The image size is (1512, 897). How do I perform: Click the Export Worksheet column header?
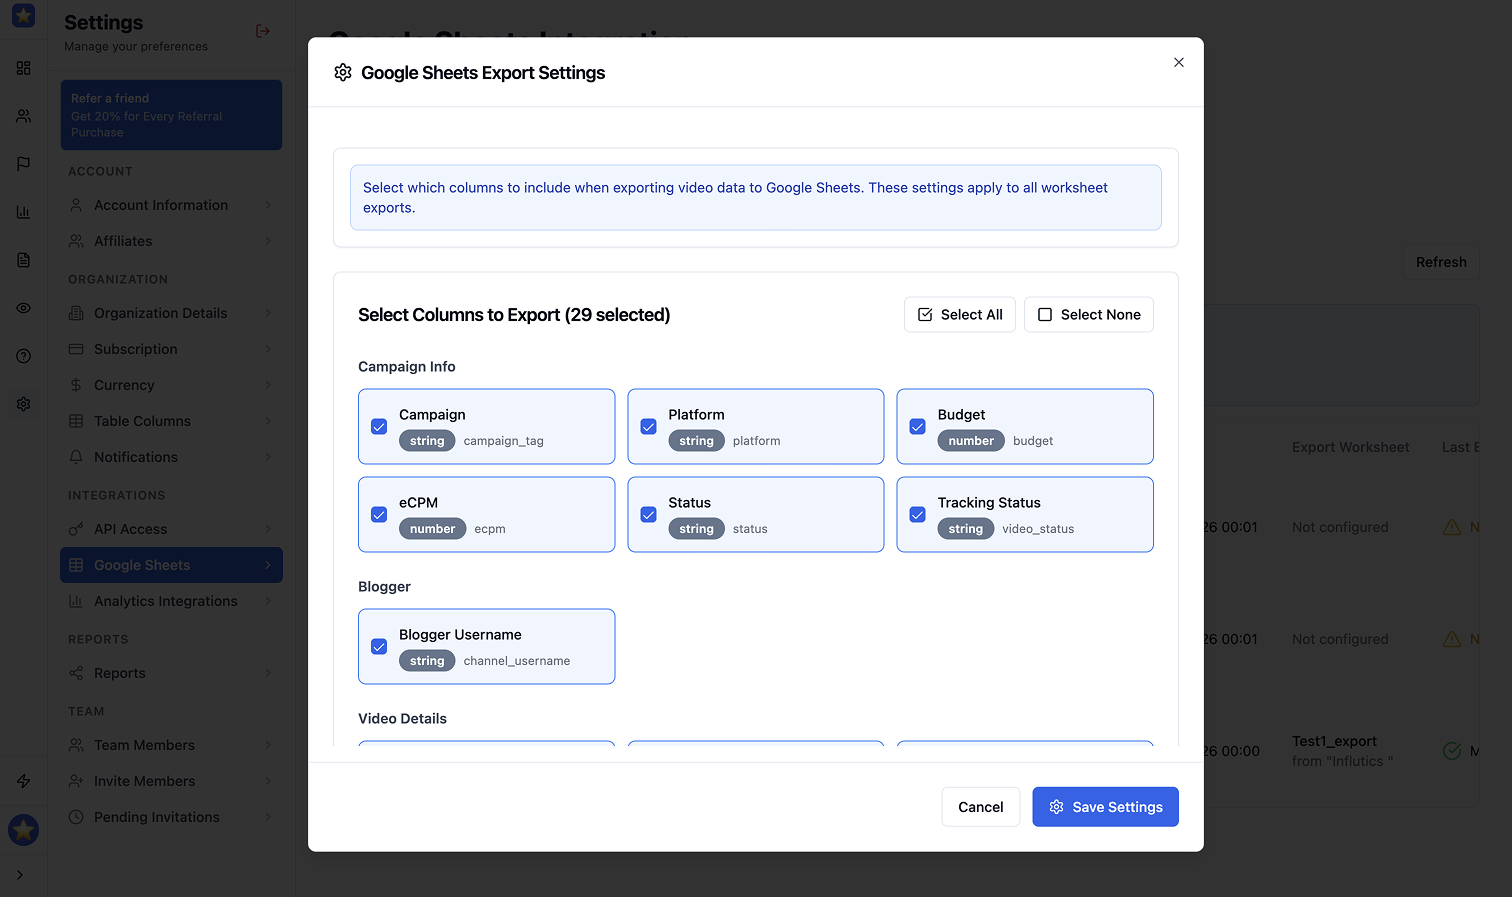point(1350,447)
